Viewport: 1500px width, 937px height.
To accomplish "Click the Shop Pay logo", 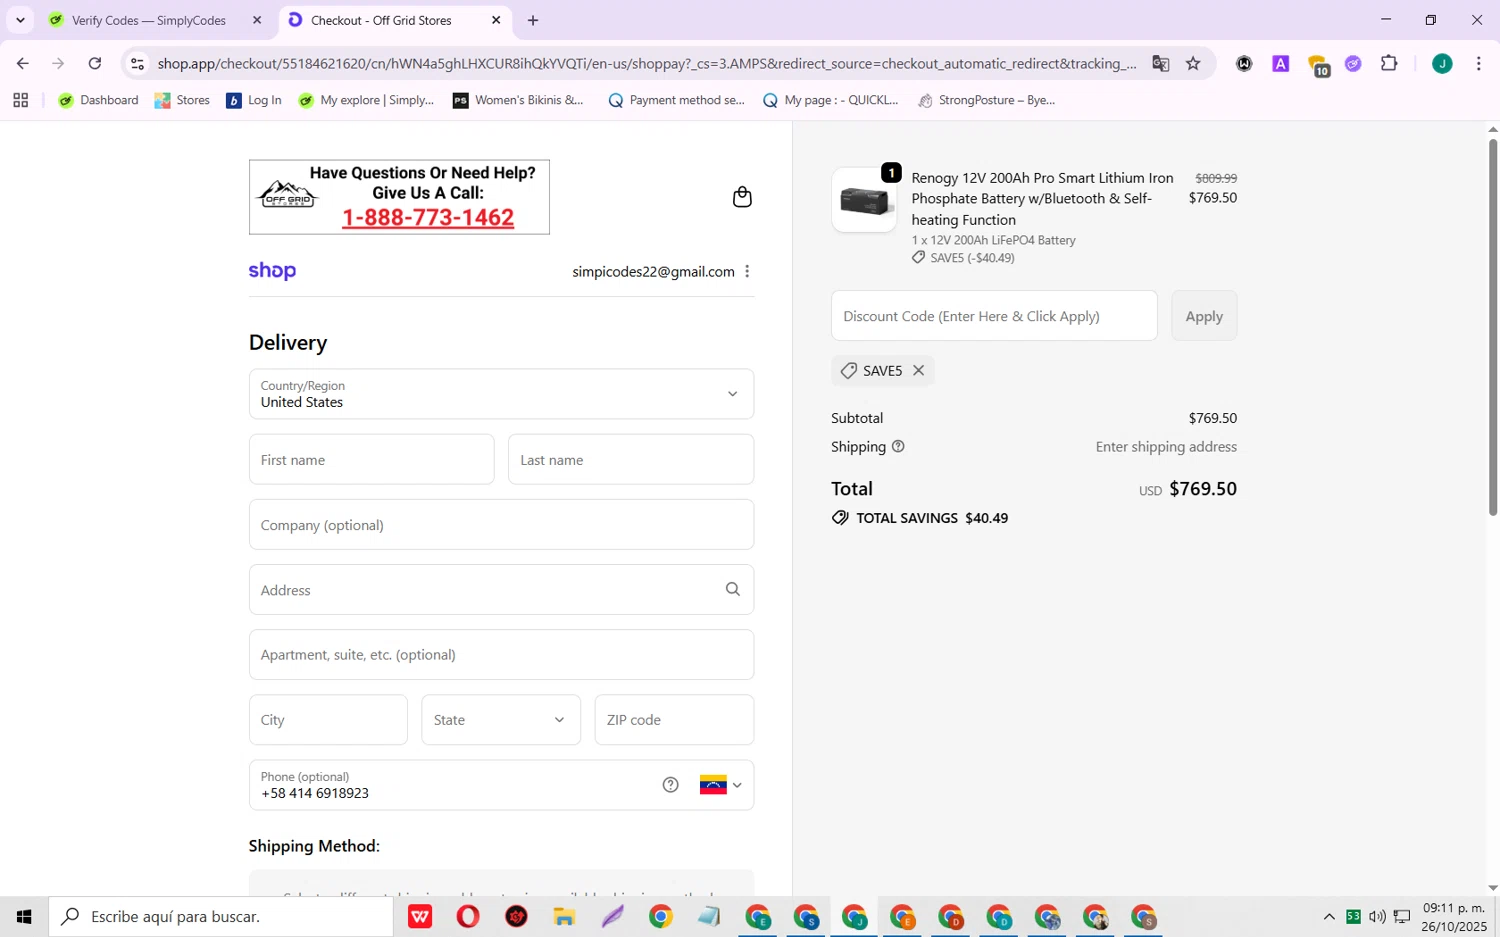I will (x=272, y=271).
